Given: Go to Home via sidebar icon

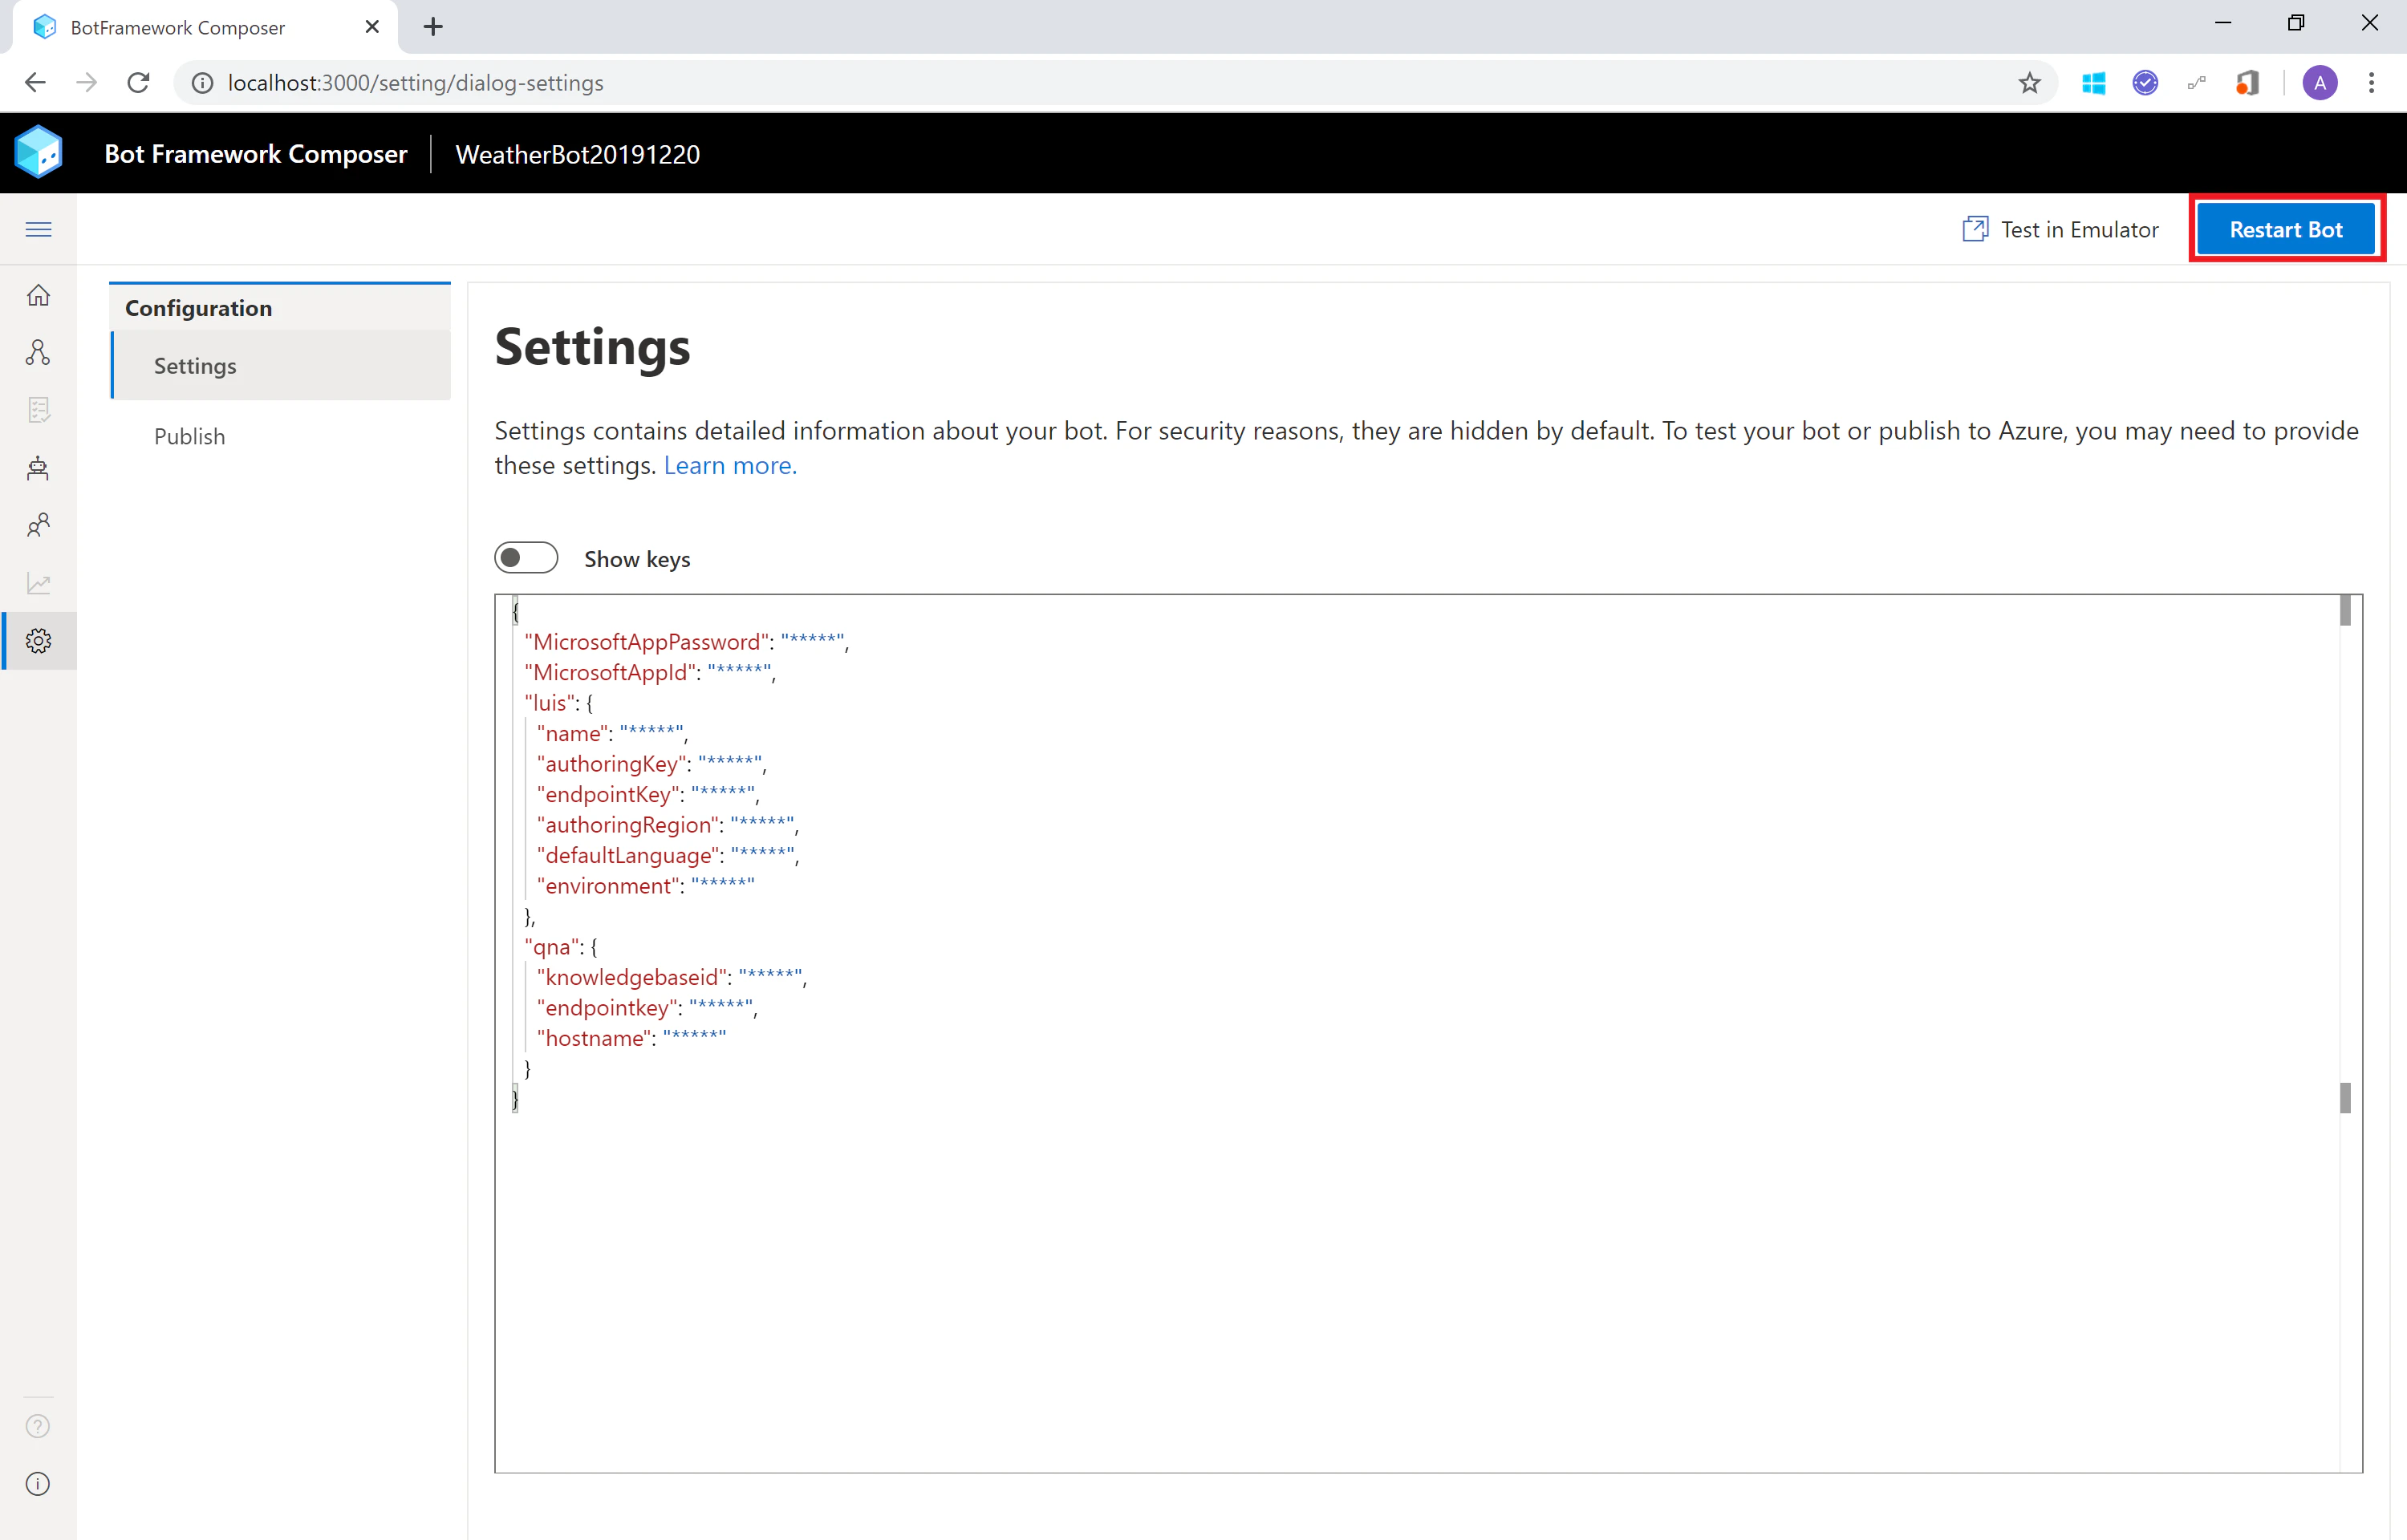Looking at the screenshot, I should (x=38, y=295).
